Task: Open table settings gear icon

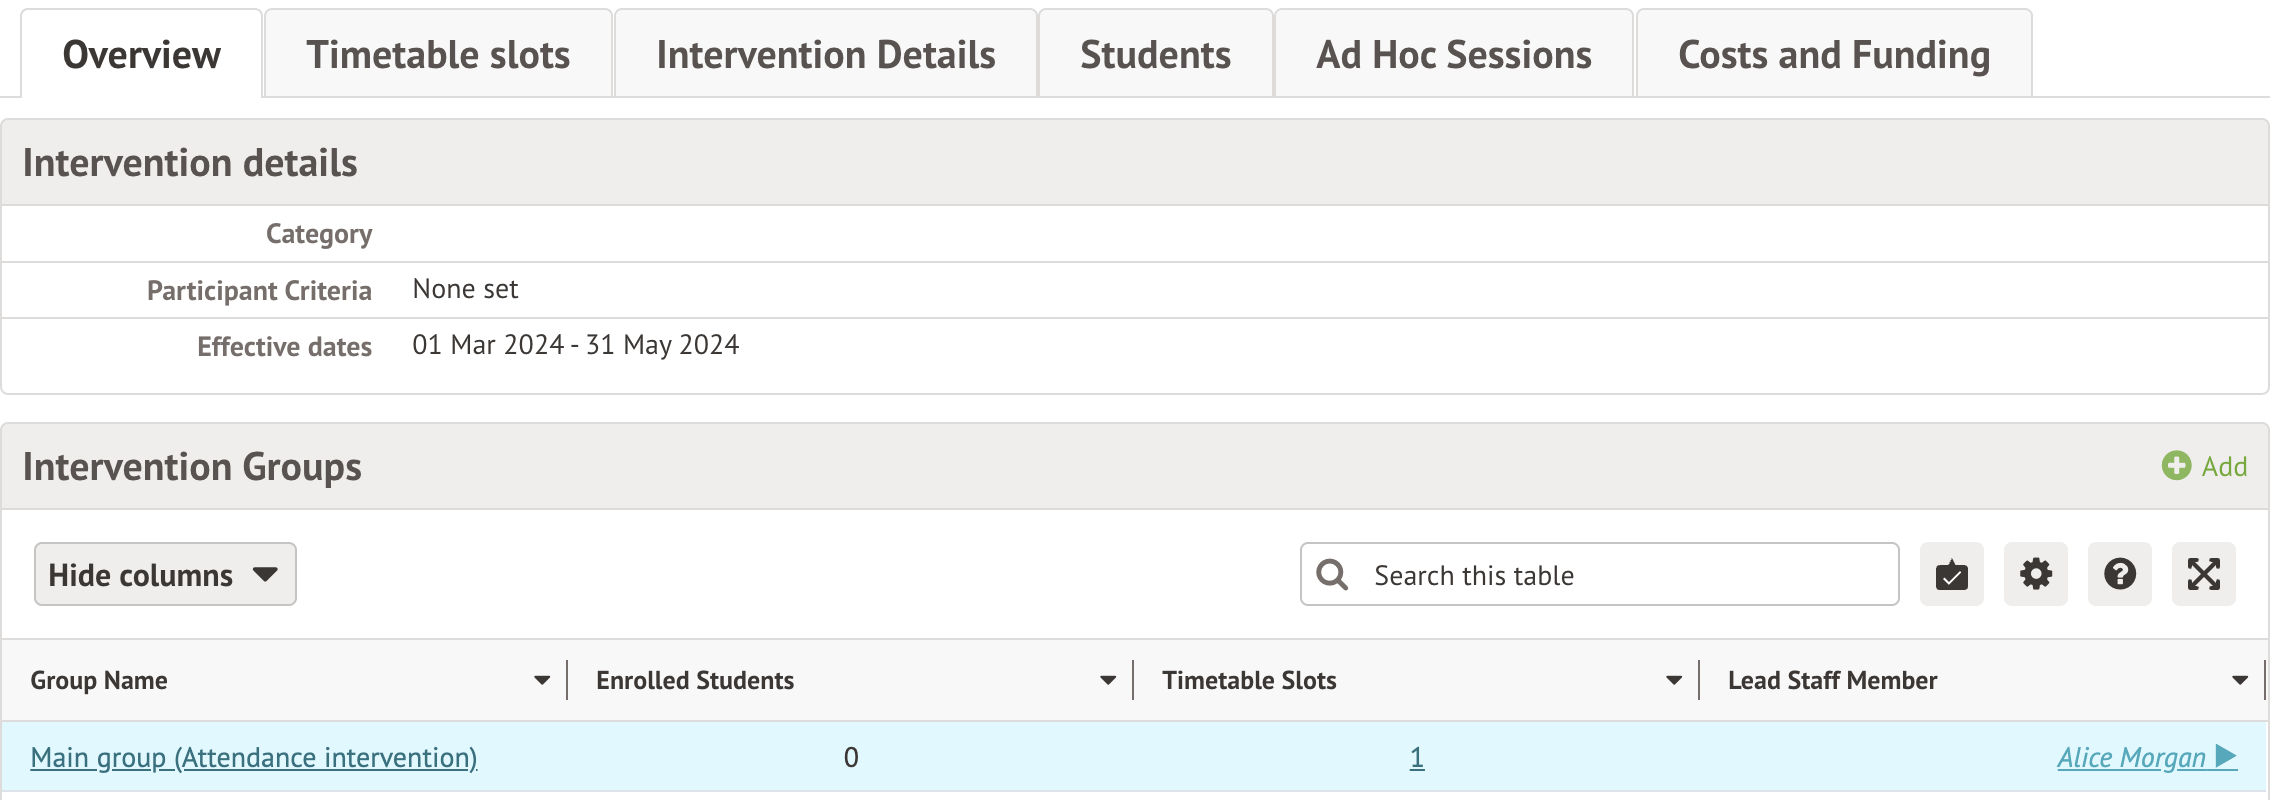Action: (2035, 575)
